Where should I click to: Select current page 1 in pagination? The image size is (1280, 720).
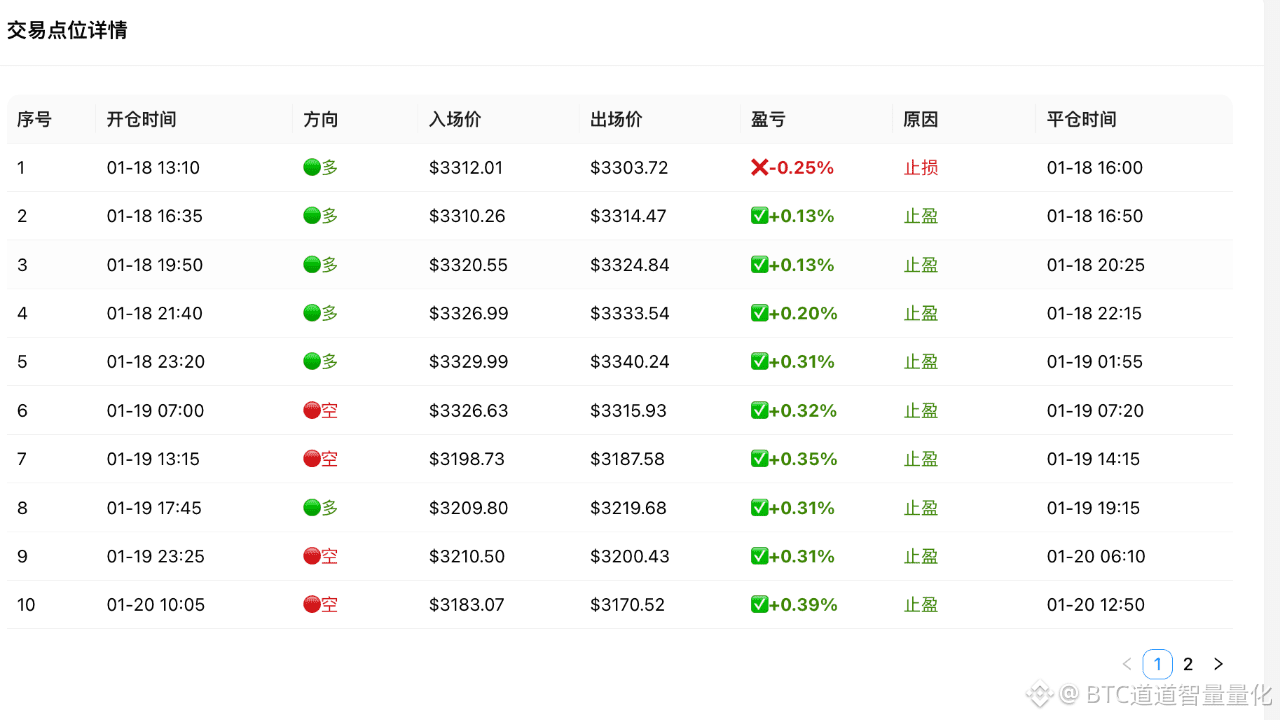tap(1157, 664)
